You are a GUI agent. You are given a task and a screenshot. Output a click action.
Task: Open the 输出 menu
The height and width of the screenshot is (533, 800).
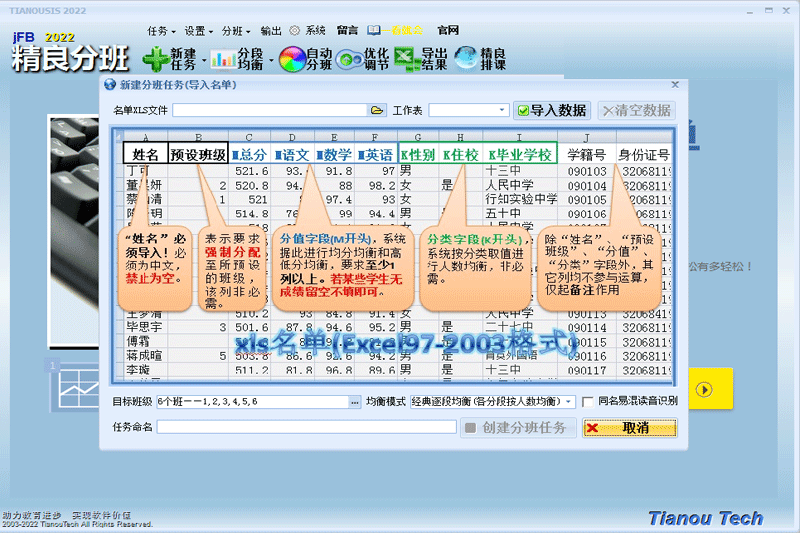click(x=271, y=31)
